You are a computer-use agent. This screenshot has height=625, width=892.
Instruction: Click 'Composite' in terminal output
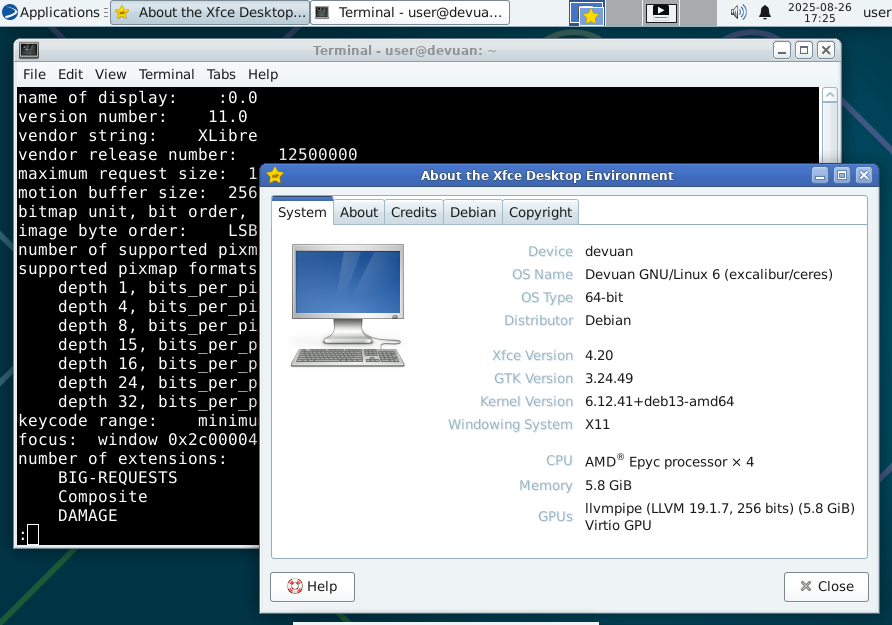coord(102,496)
